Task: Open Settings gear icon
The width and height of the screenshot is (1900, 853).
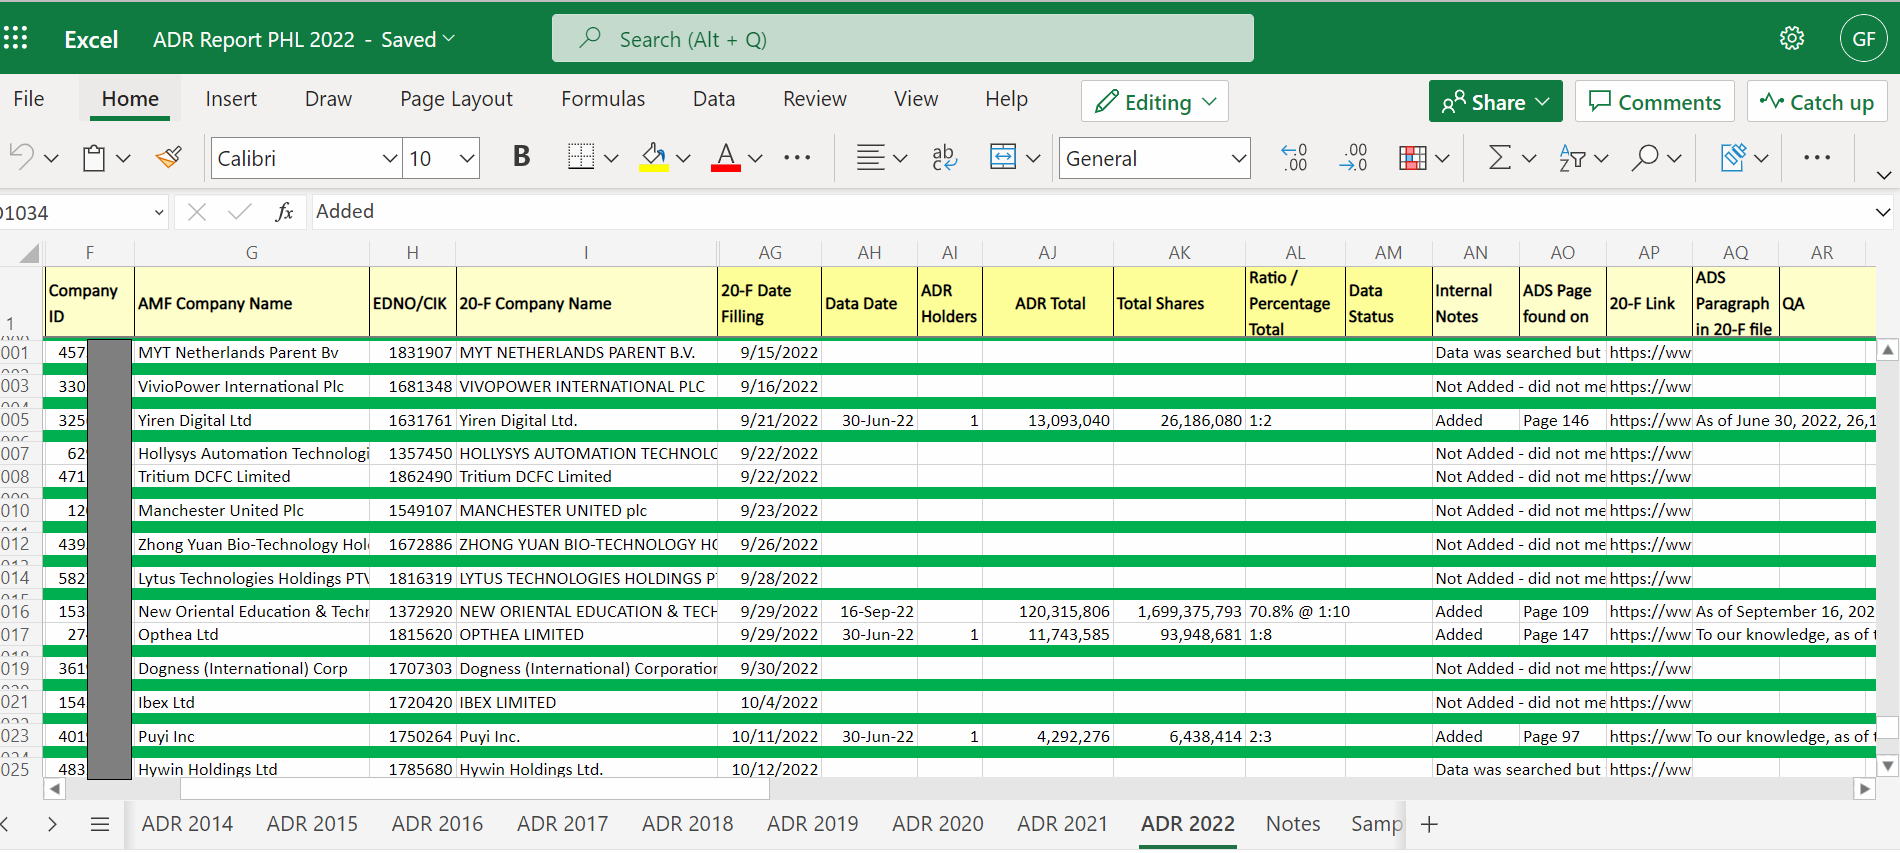Action: tap(1791, 39)
